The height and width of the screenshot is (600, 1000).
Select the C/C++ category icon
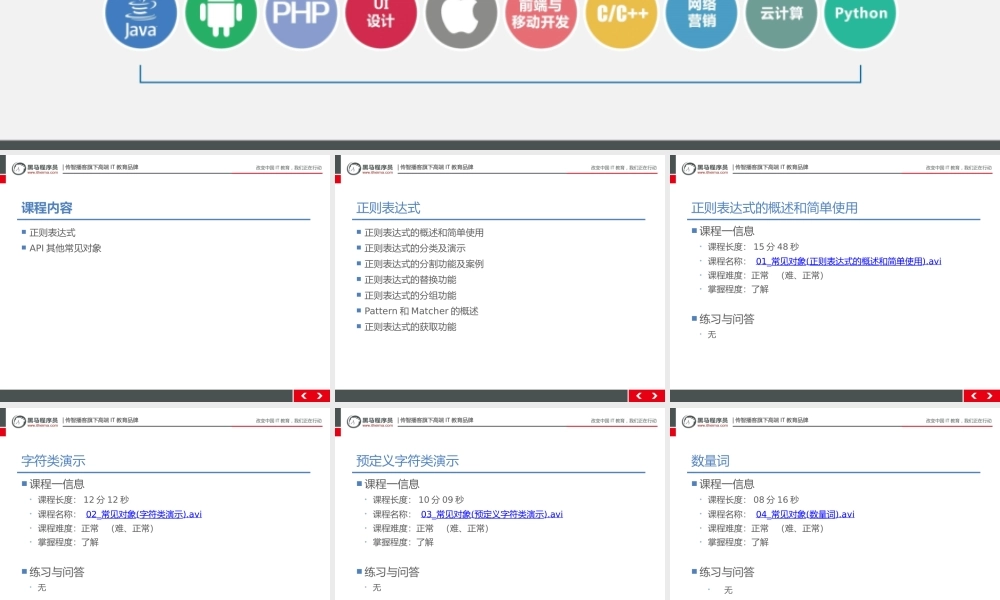(x=620, y=18)
